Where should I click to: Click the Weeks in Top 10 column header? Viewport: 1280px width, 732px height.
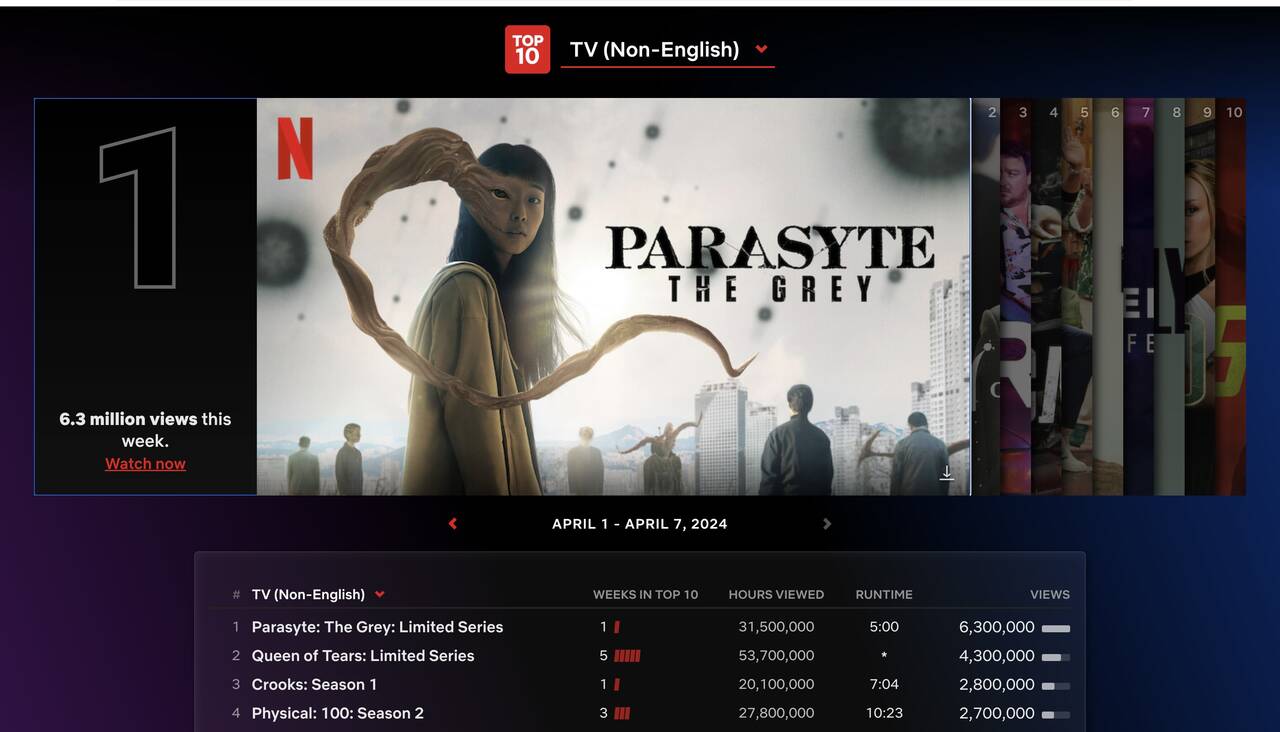point(645,594)
